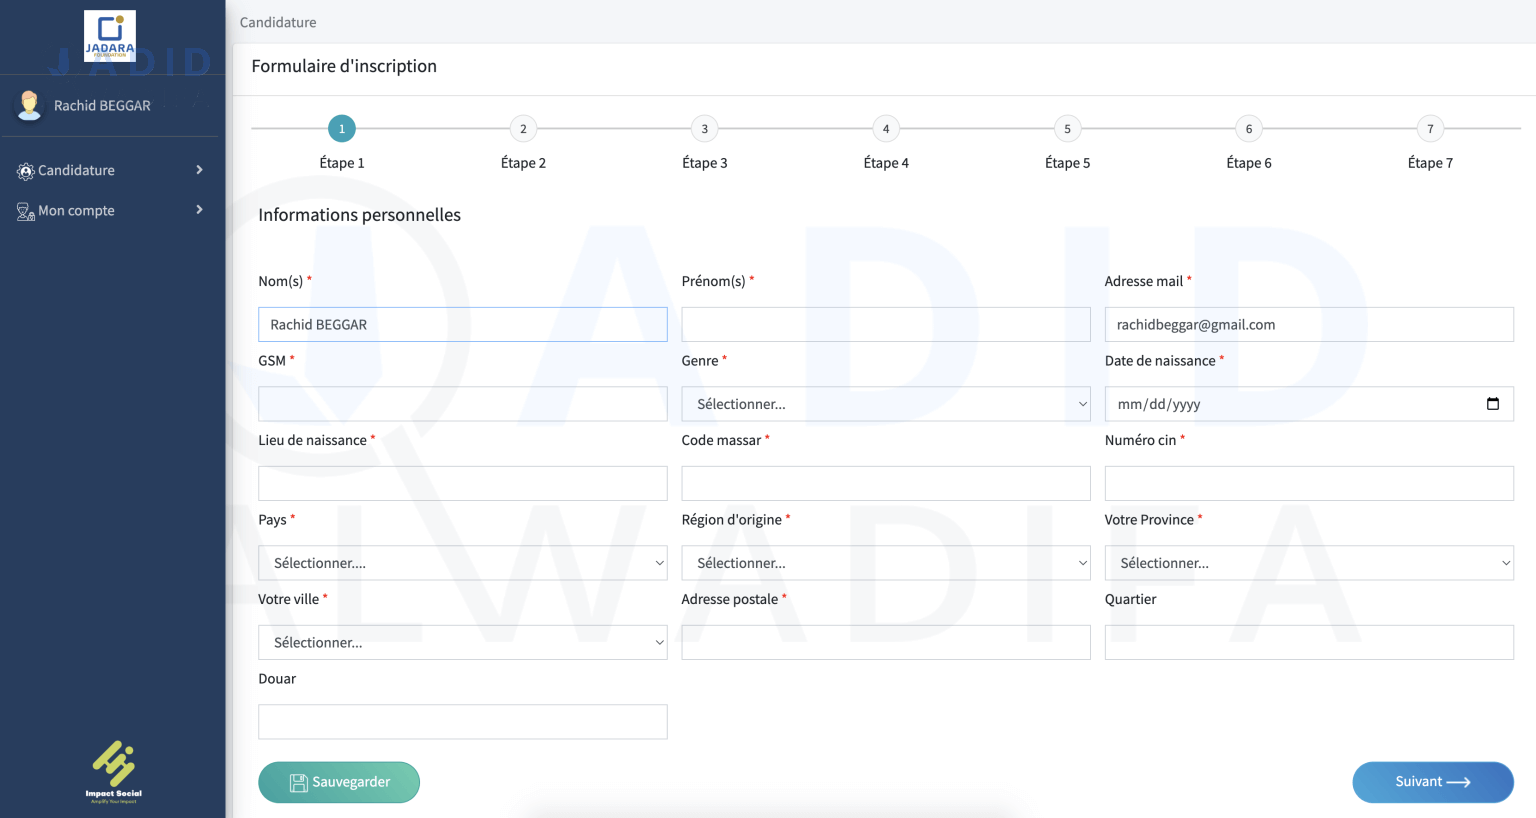Go to step 4 circle
This screenshot has width=1536, height=818.
point(886,129)
